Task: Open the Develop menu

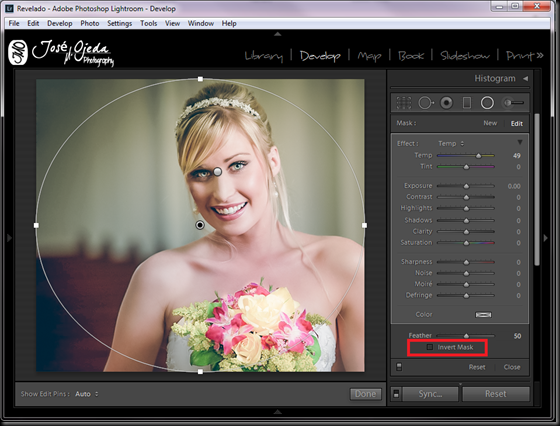Action: (60, 24)
